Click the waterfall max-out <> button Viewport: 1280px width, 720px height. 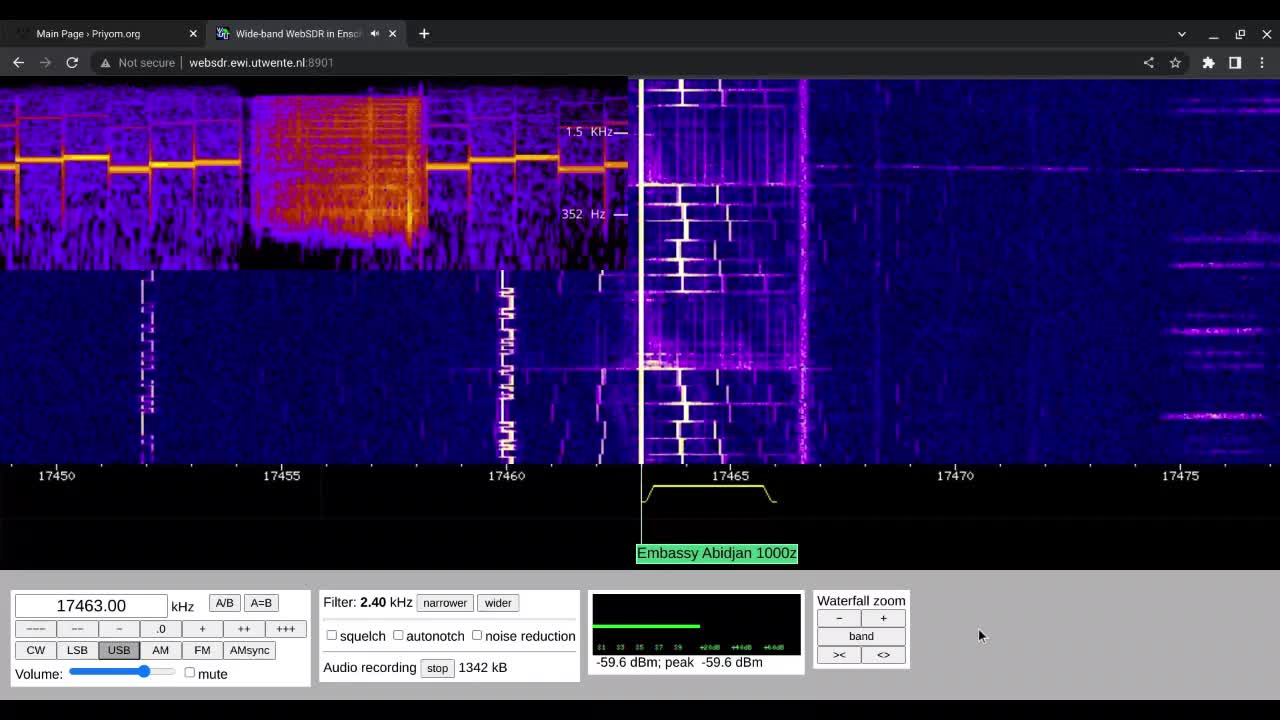pyautogui.click(x=883, y=655)
